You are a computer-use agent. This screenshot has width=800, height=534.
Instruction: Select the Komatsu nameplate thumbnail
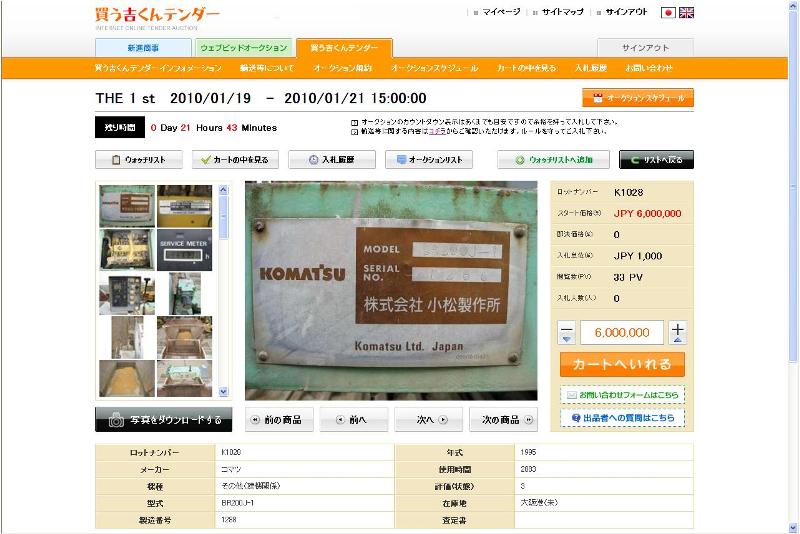[127, 206]
